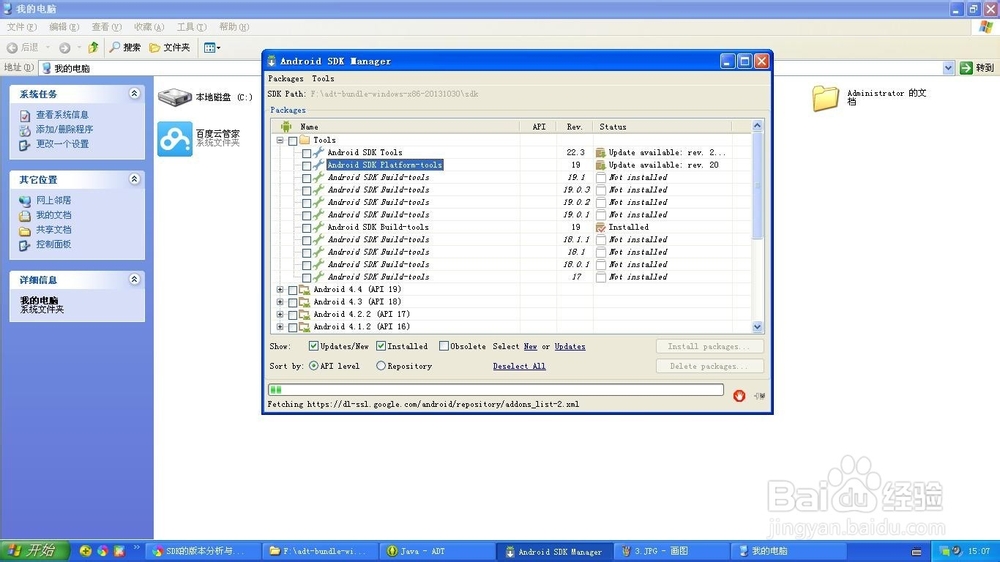The image size is (1000, 562).
Task: Collapse the Other Places panel chevron
Action: [x=134, y=179]
